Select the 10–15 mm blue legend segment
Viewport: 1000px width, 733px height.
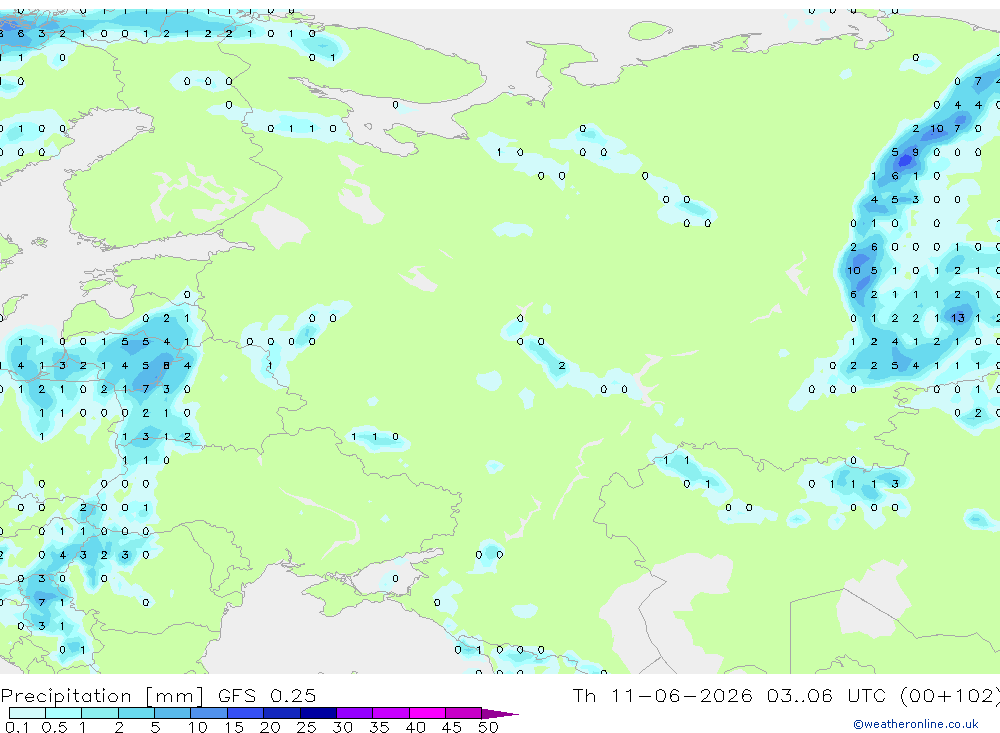point(209,713)
